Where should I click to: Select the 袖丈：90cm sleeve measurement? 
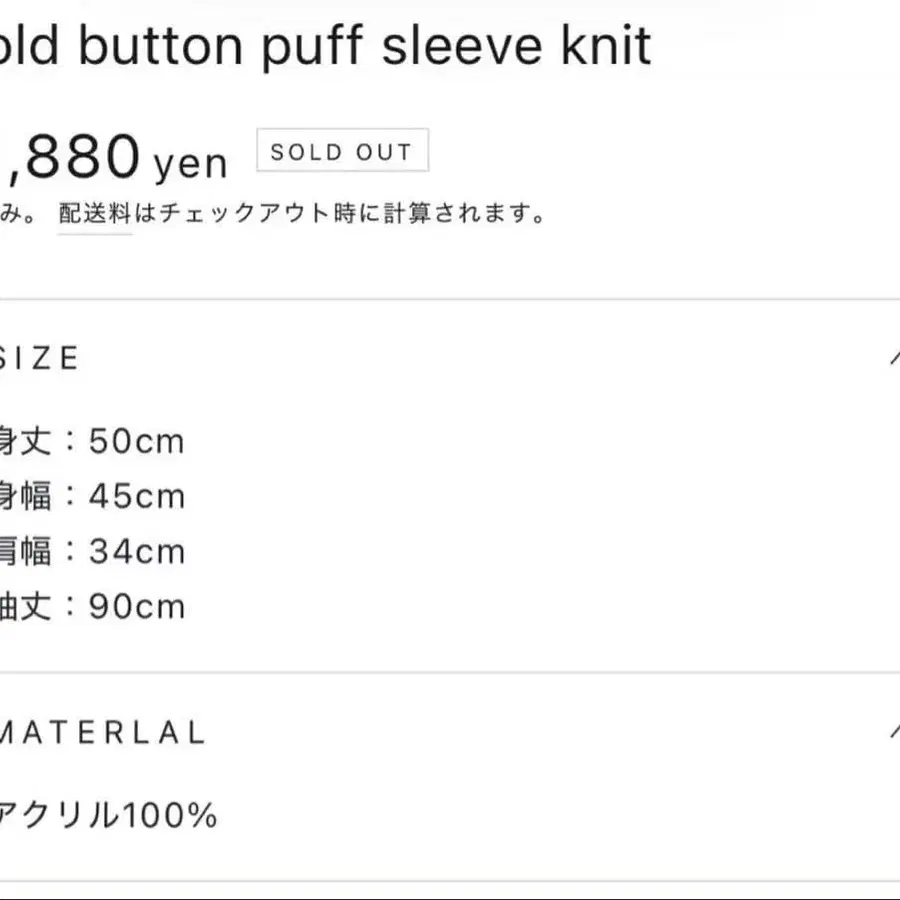click(x=93, y=606)
